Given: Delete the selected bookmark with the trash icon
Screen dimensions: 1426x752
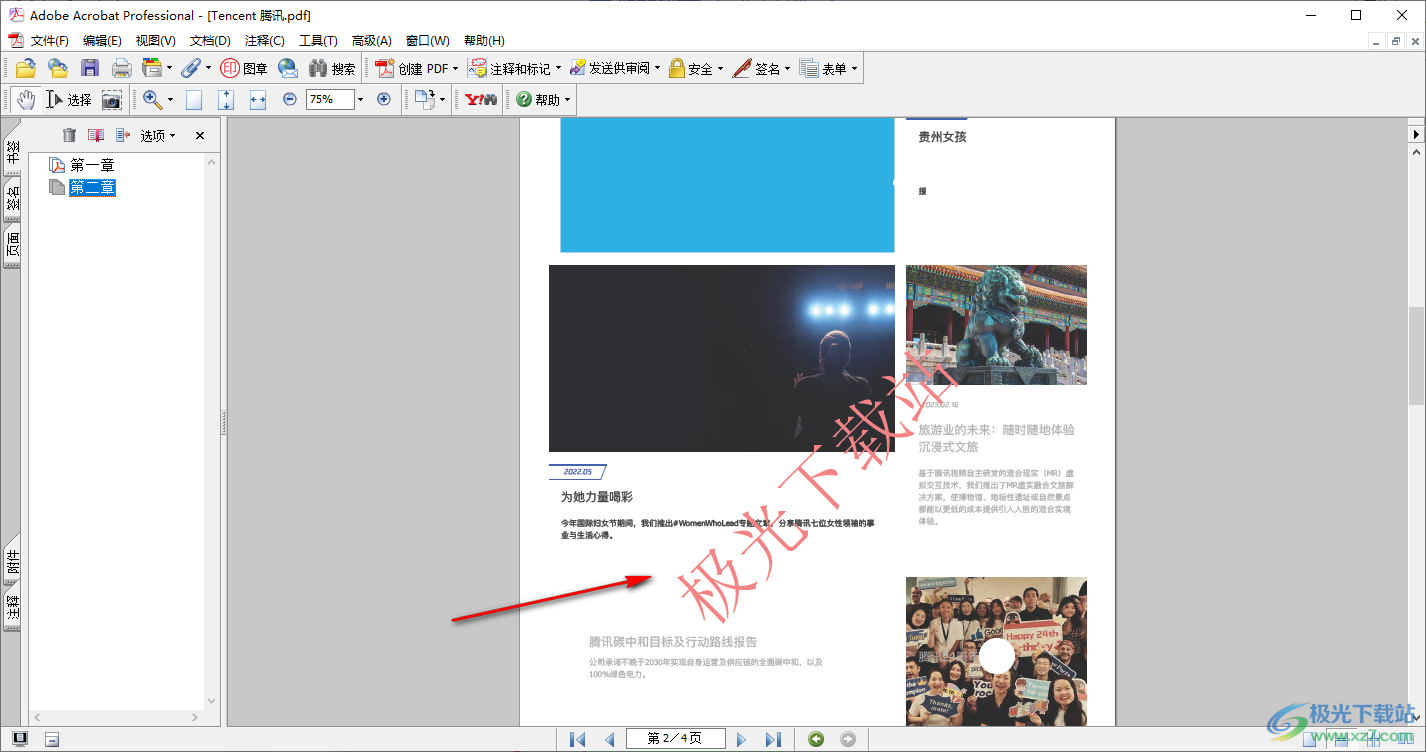Looking at the screenshot, I should 69,135.
